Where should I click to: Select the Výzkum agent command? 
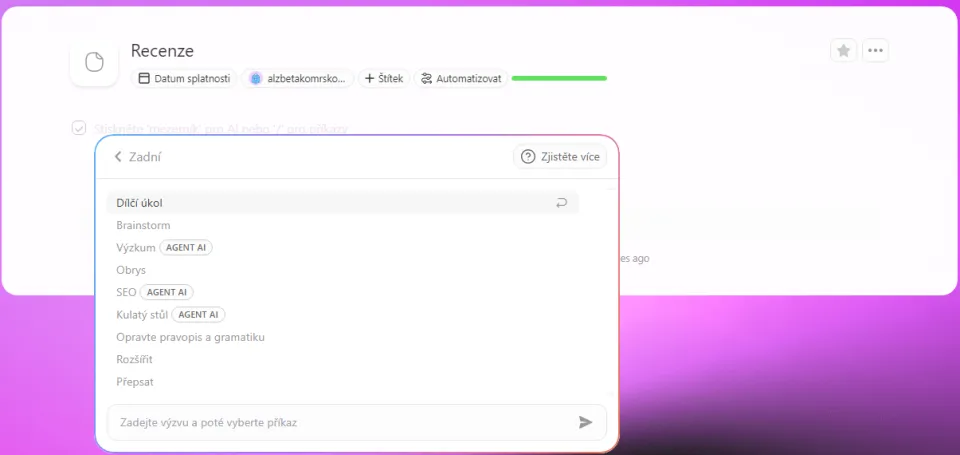(136, 247)
